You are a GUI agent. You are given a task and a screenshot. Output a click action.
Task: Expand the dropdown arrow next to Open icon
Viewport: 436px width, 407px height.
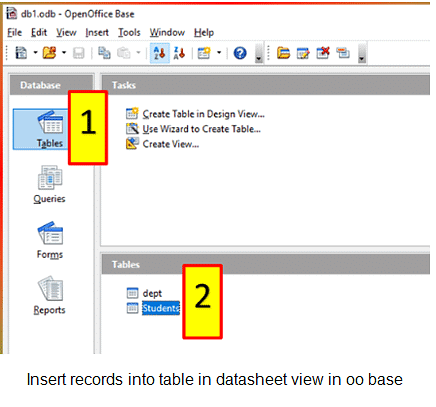coord(64,53)
